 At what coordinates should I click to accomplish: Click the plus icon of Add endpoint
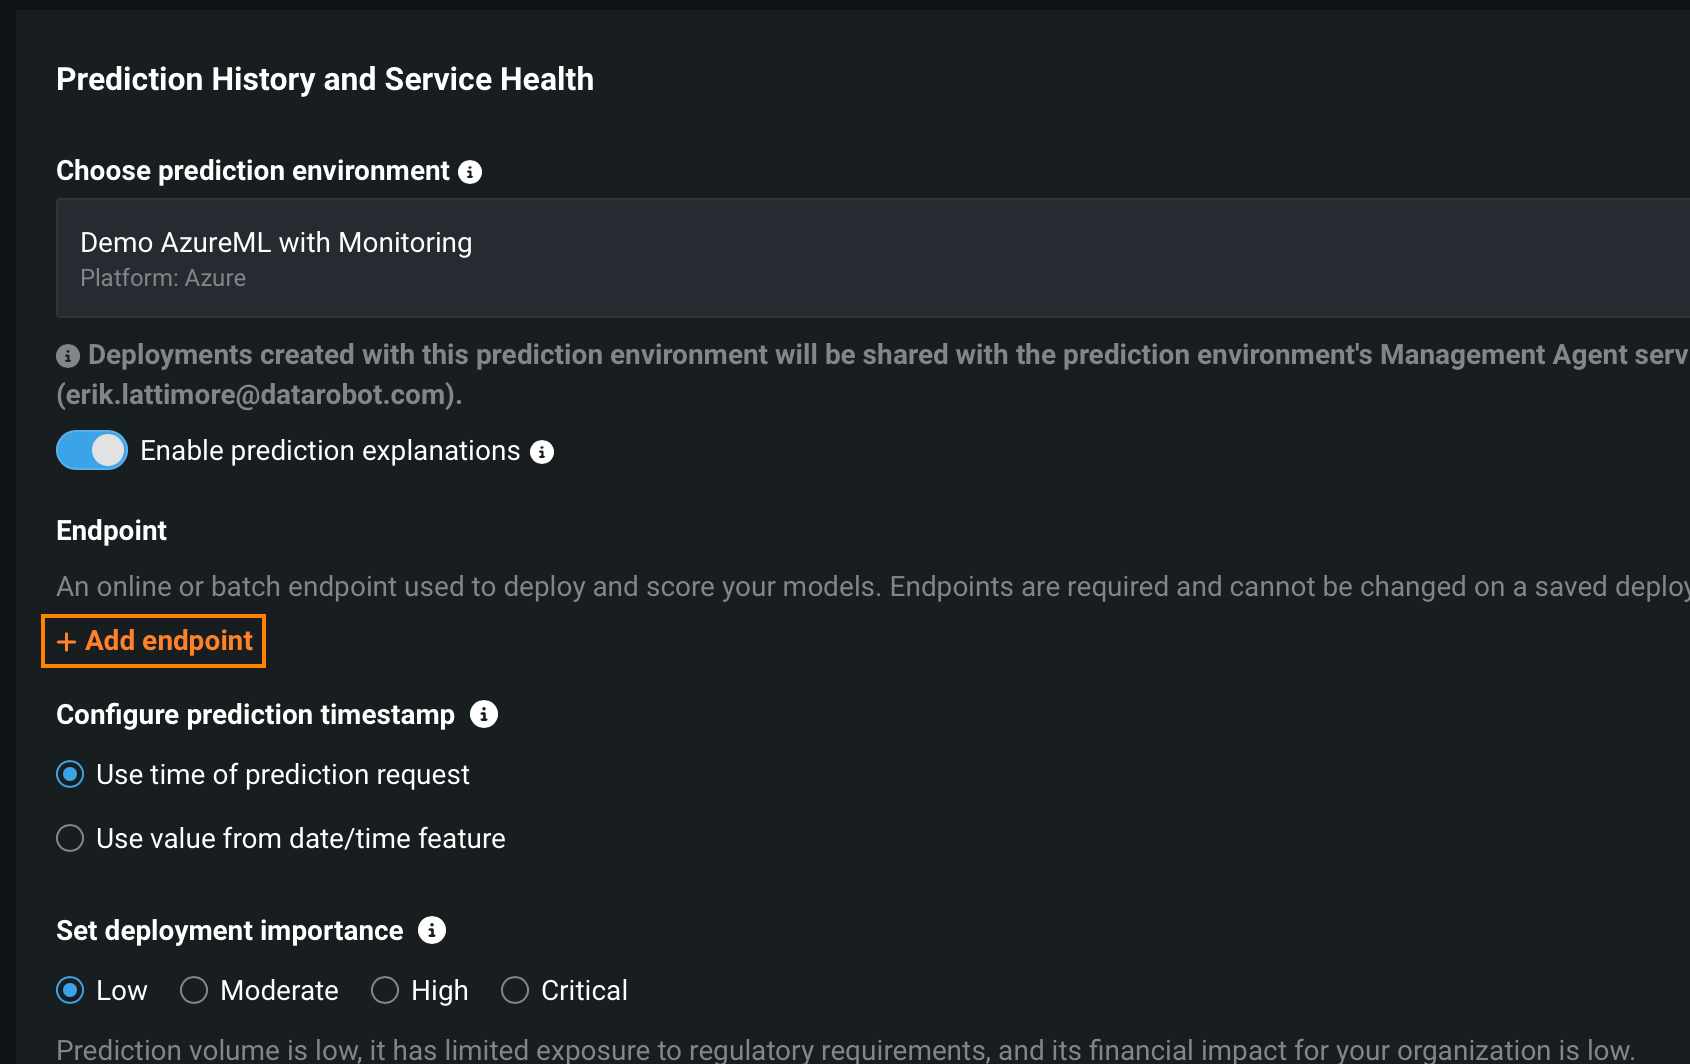(67, 642)
